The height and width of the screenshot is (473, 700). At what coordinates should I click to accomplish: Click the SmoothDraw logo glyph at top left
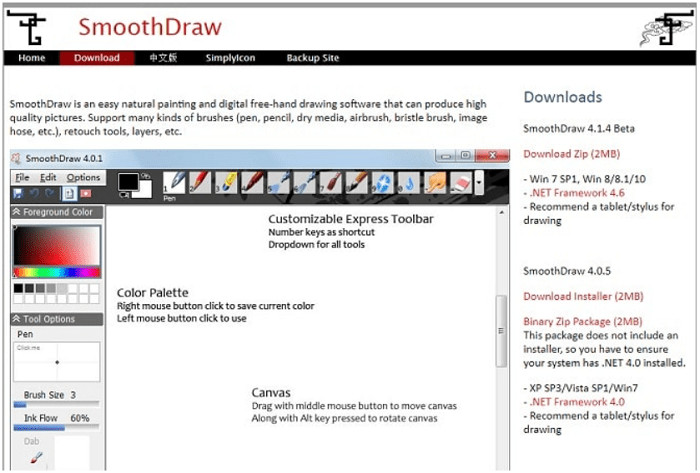28,28
